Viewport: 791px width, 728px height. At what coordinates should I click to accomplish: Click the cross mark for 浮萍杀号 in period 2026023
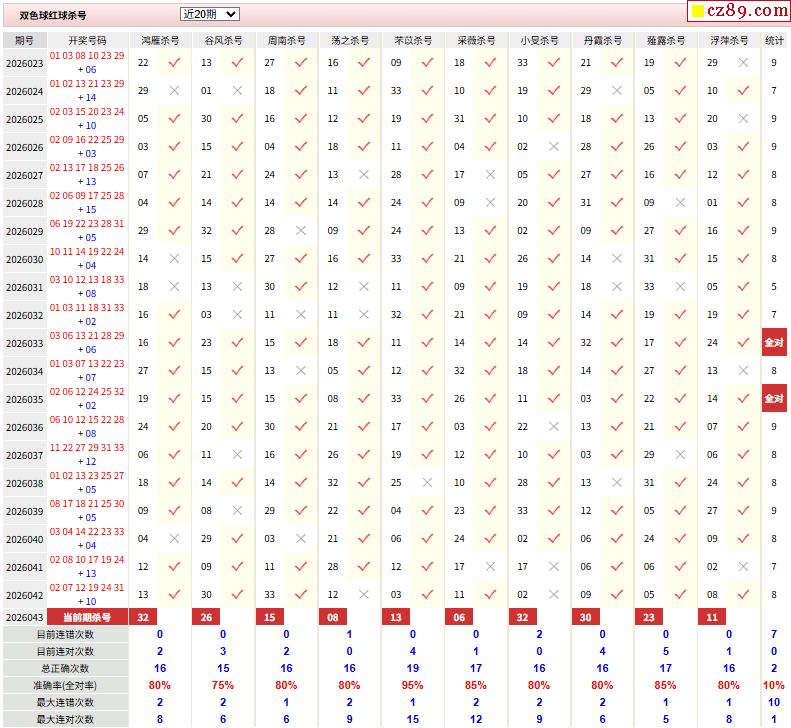[x=743, y=63]
